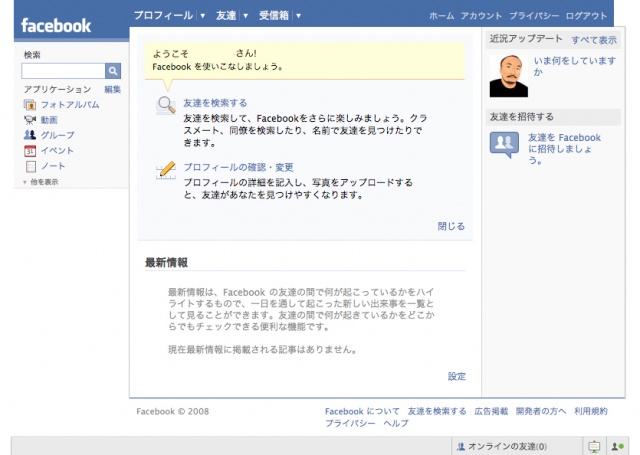
Task: Click the search magnifier button
Action: [113, 71]
